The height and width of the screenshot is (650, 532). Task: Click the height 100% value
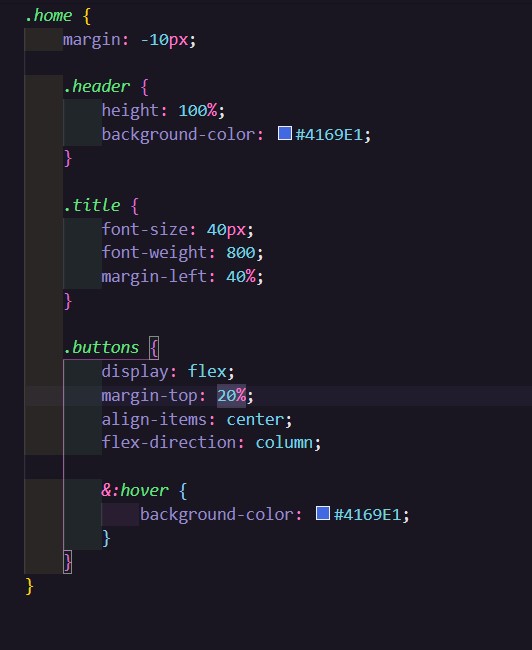(x=198, y=110)
